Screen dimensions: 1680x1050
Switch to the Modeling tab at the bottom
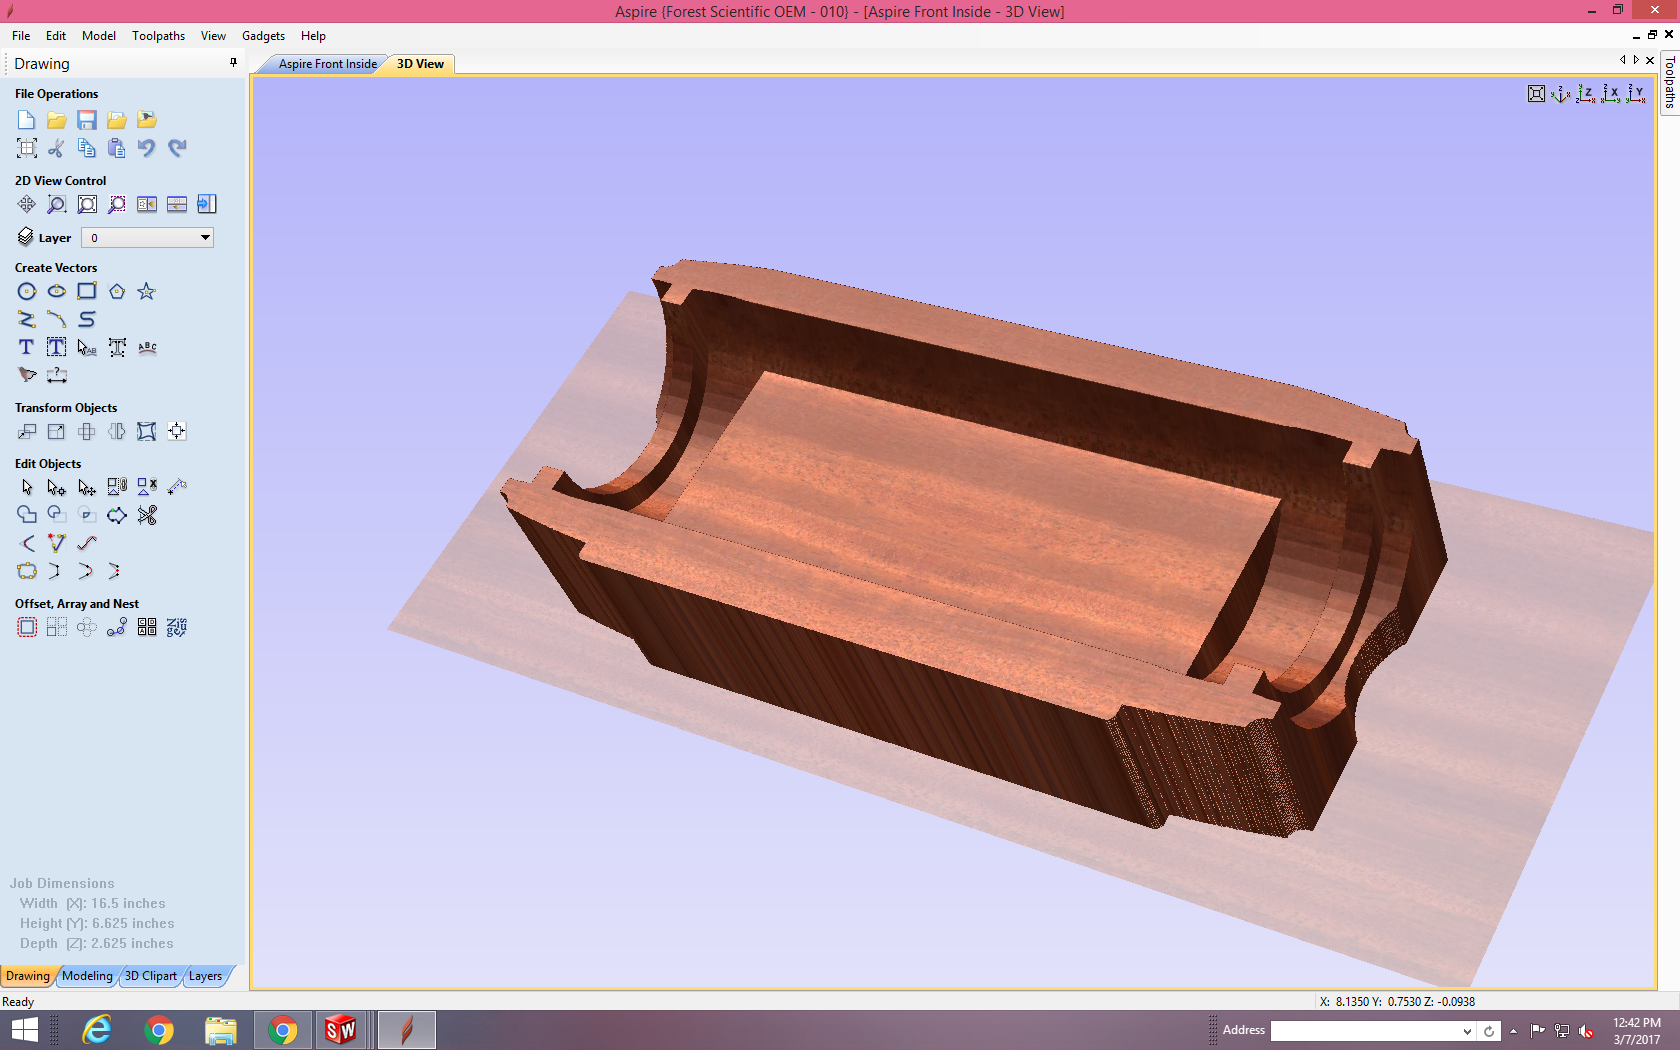click(88, 976)
